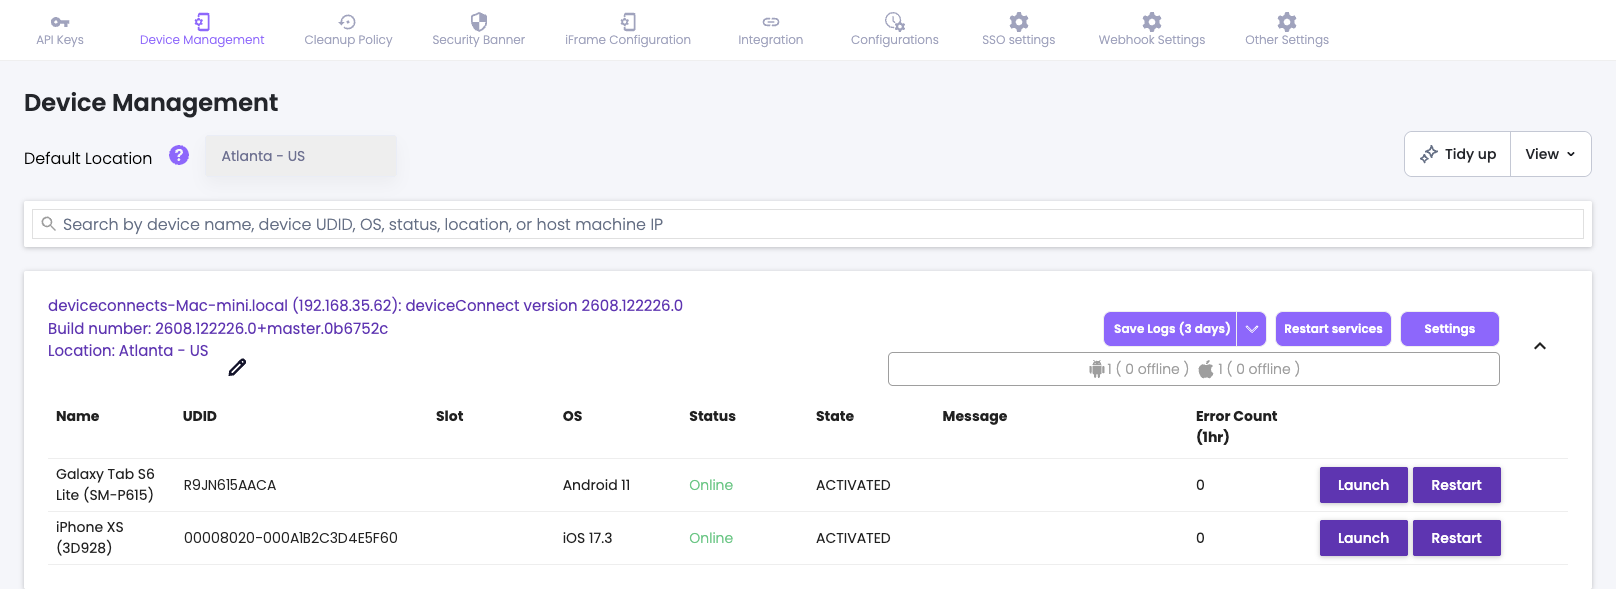Click the Android 11 OS cell

597,485
